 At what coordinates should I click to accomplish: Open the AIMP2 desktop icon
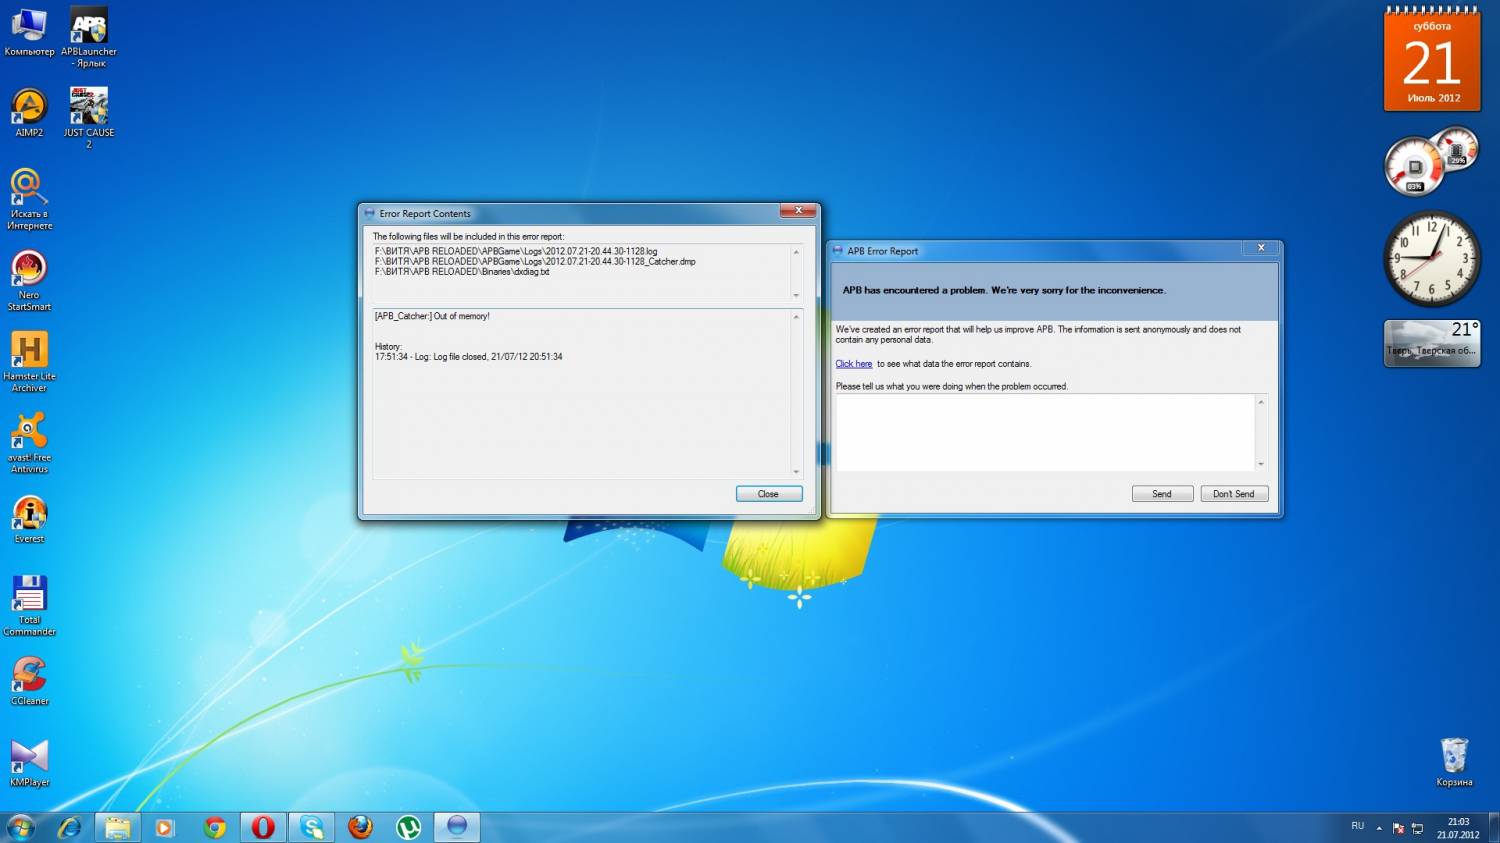point(29,107)
